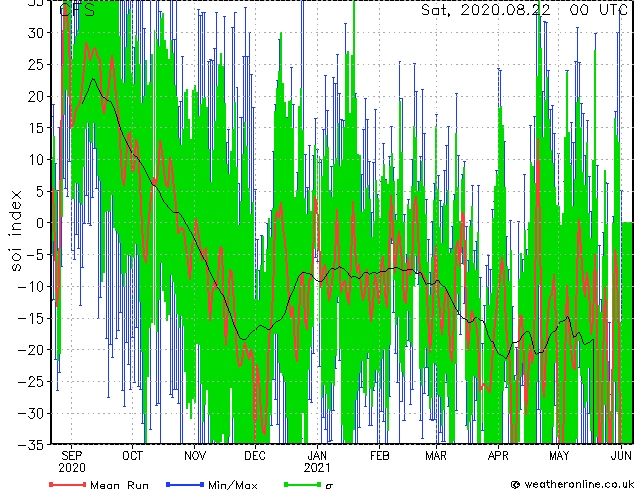Click the 'Sat, 2020.08.22 00 UTC' date label

point(524,10)
